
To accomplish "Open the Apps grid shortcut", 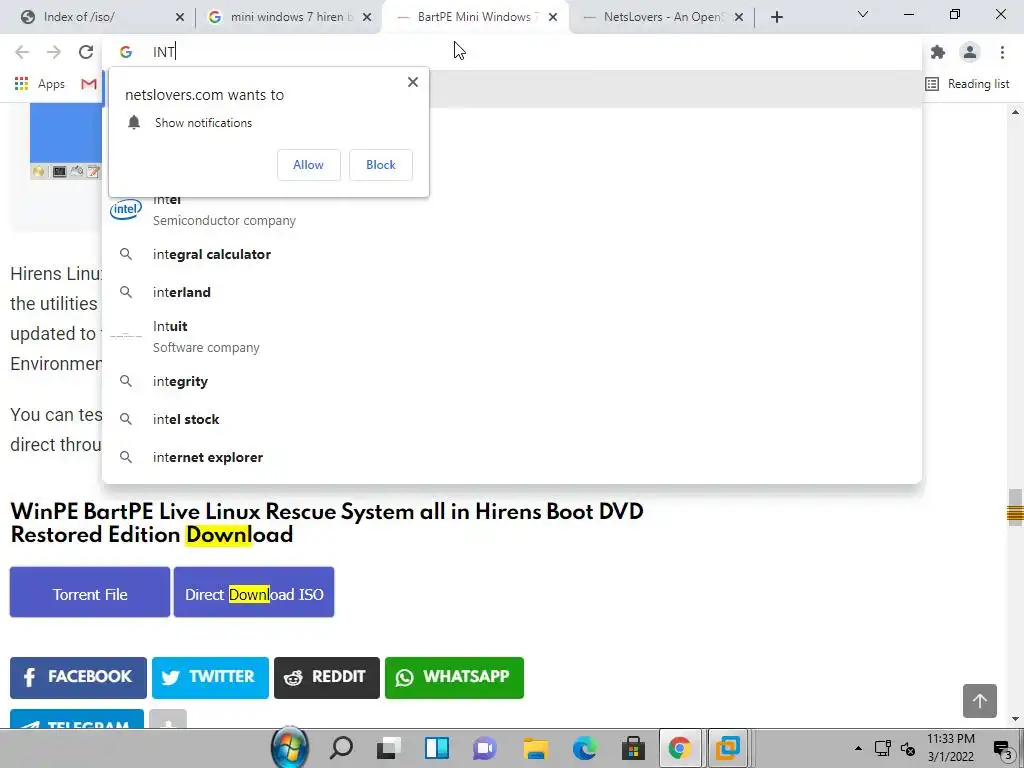I will tap(40, 84).
